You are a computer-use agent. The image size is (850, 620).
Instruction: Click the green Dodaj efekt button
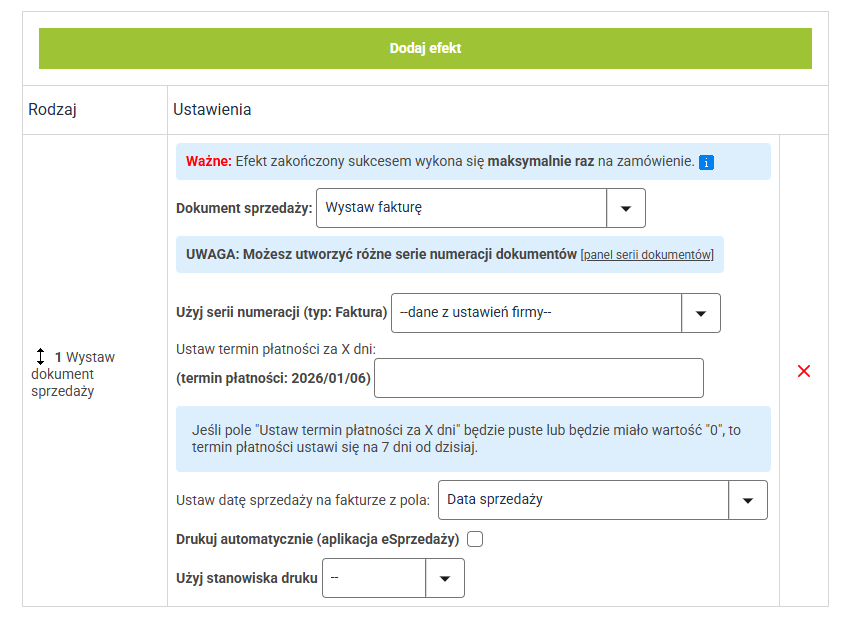pyautogui.click(x=425, y=48)
